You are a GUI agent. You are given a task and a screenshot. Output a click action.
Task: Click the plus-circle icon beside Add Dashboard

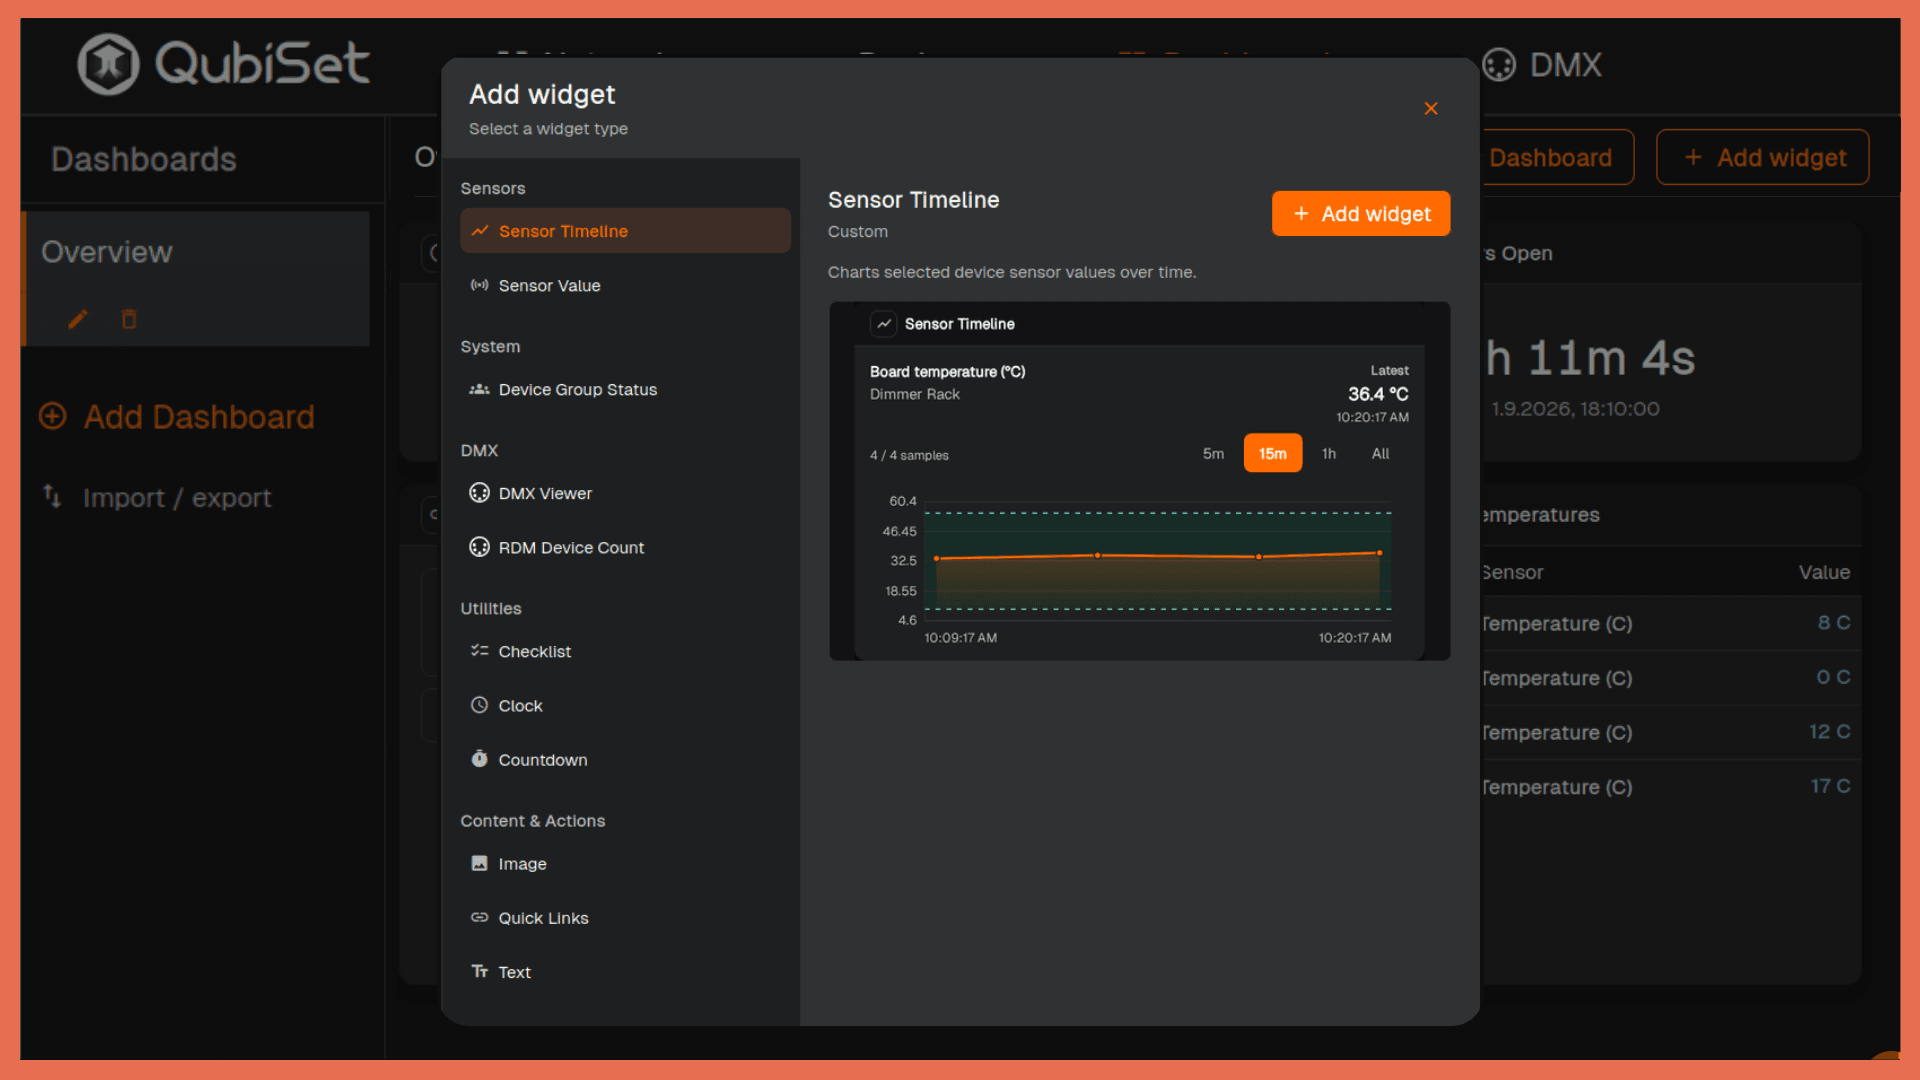53,416
